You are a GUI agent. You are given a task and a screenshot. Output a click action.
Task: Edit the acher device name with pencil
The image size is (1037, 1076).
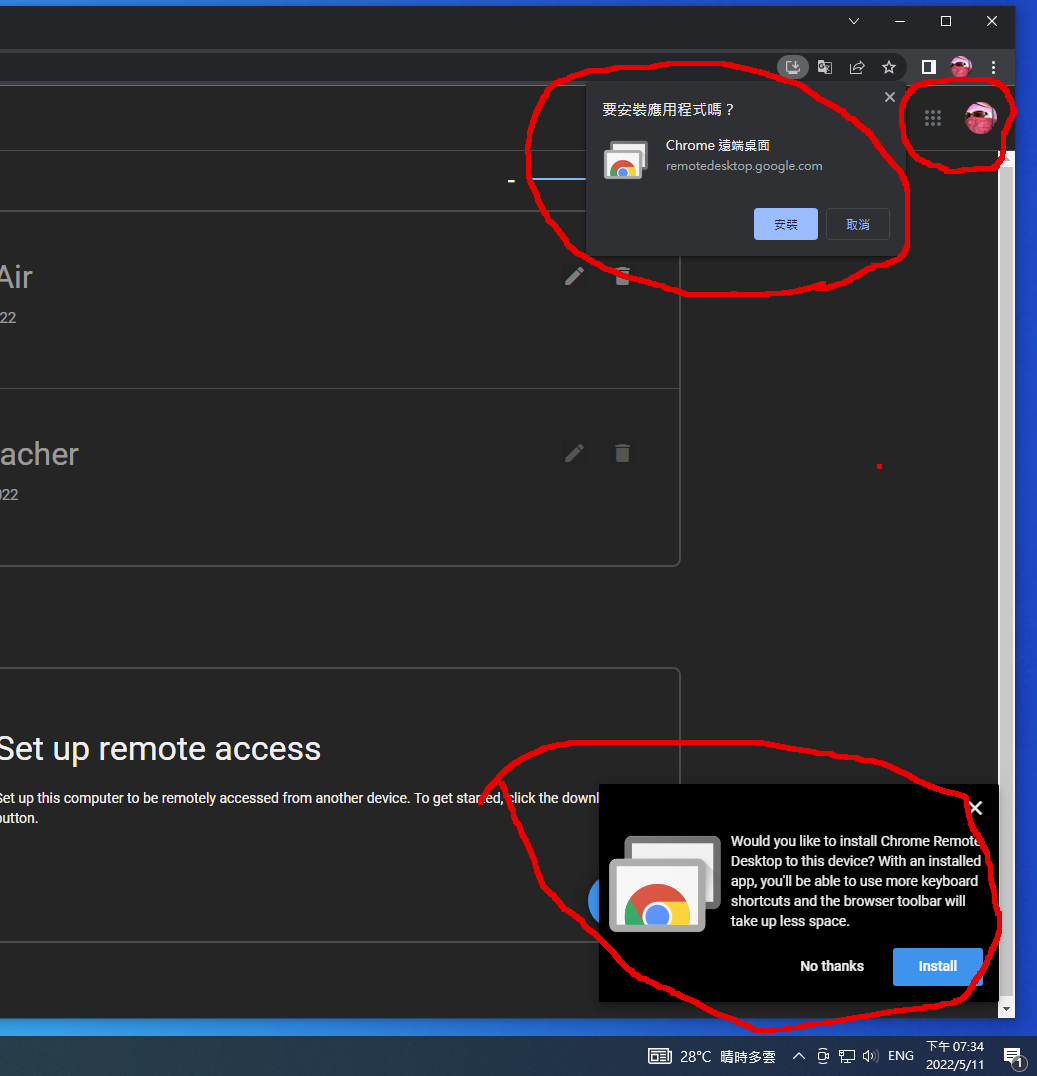tap(574, 453)
